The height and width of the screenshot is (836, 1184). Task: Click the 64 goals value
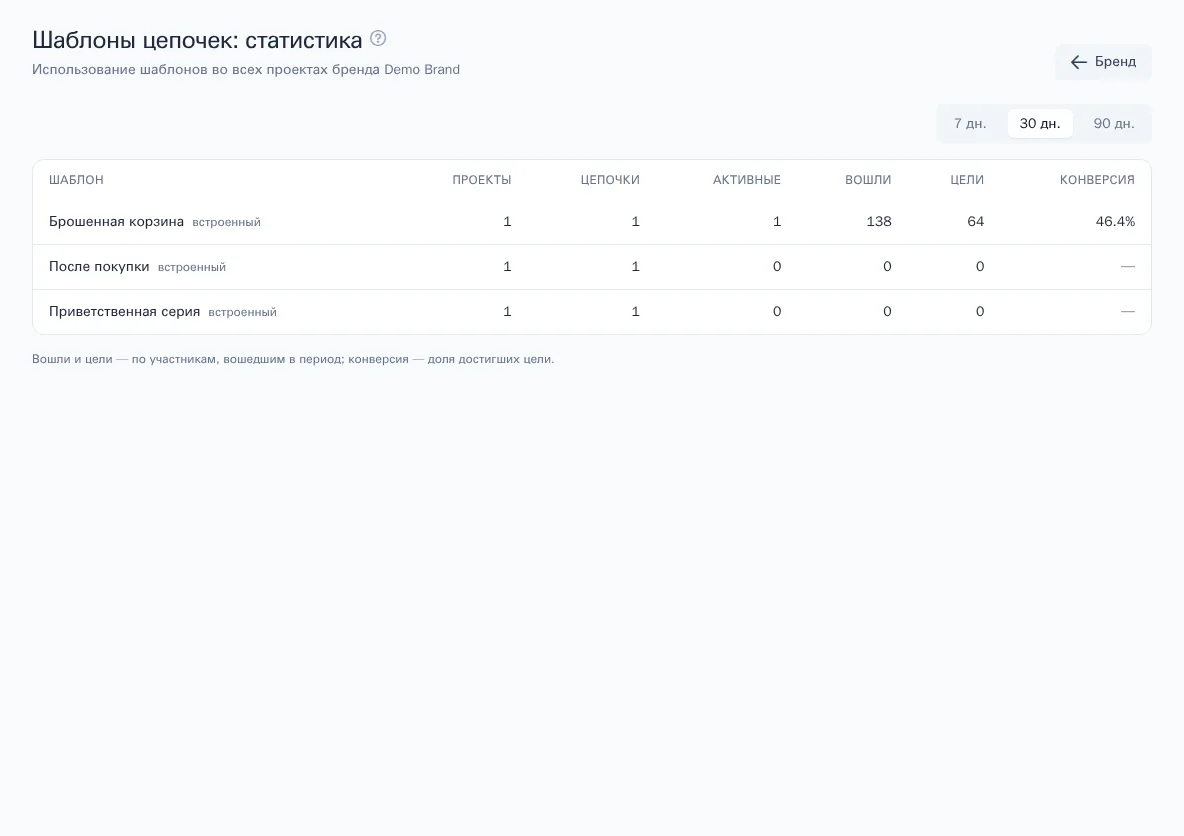[976, 222]
